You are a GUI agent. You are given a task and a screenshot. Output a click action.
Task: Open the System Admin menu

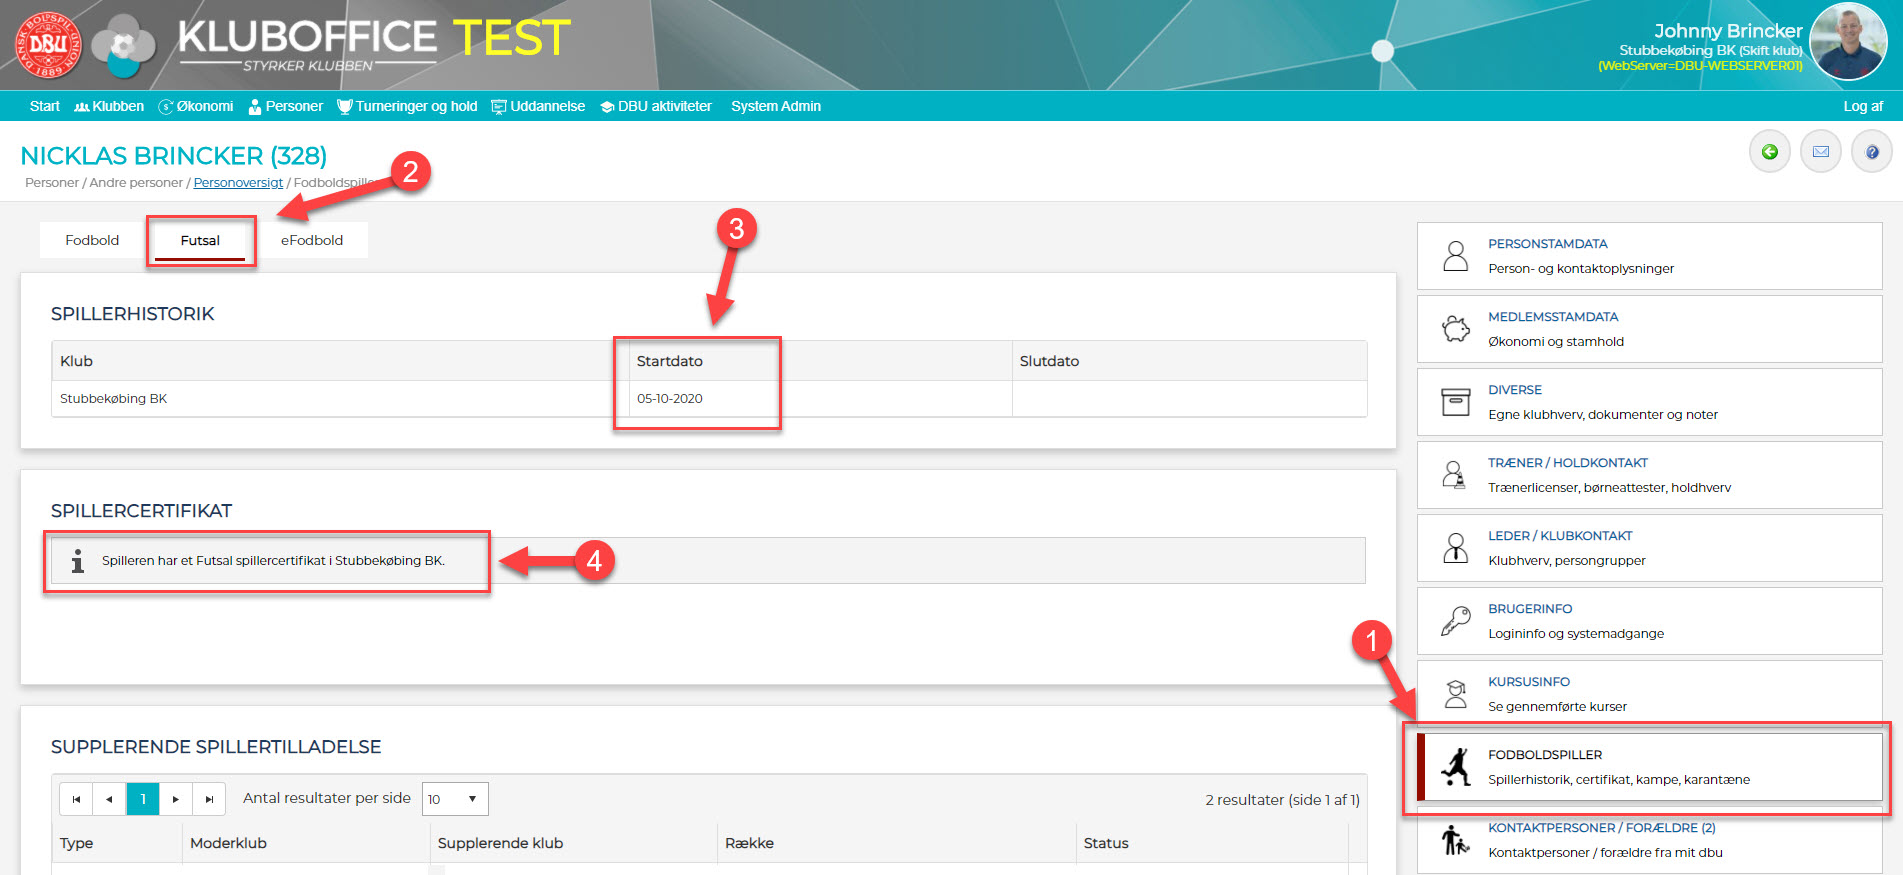(776, 106)
